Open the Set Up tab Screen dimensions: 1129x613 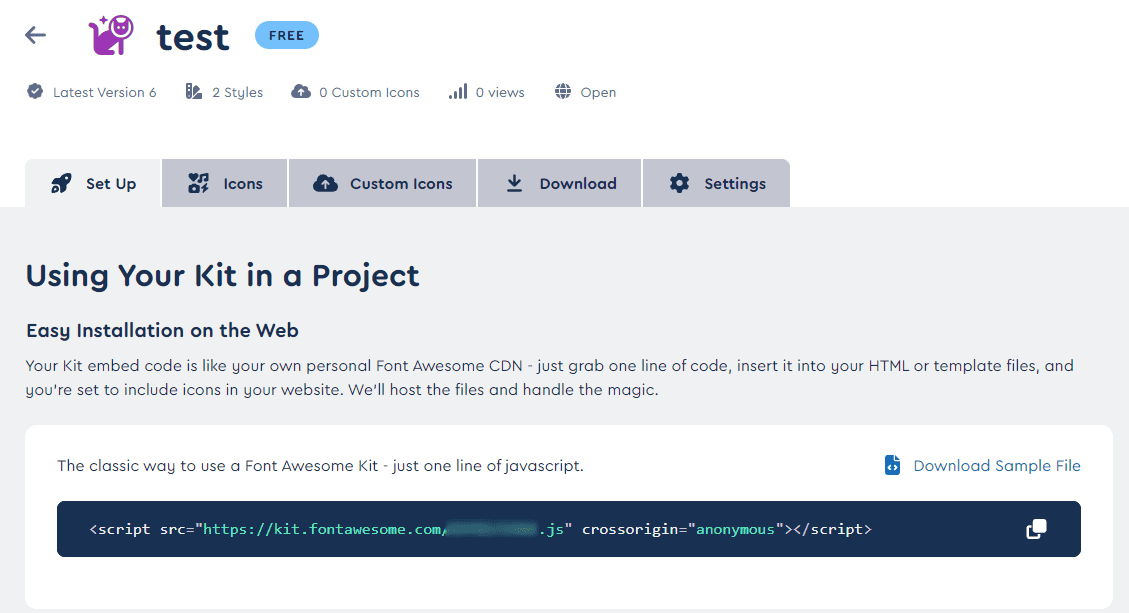[x=93, y=184]
